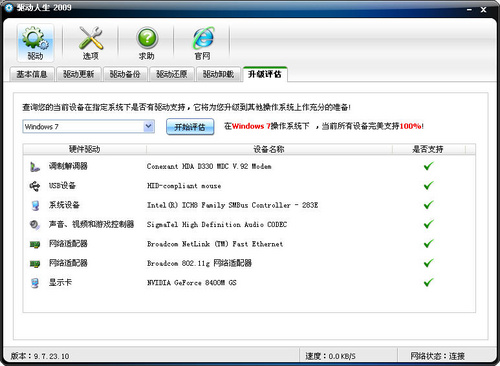Click the network card icon for Broadcom NetLink
Viewport: 500px width, 366px height.
click(35, 244)
